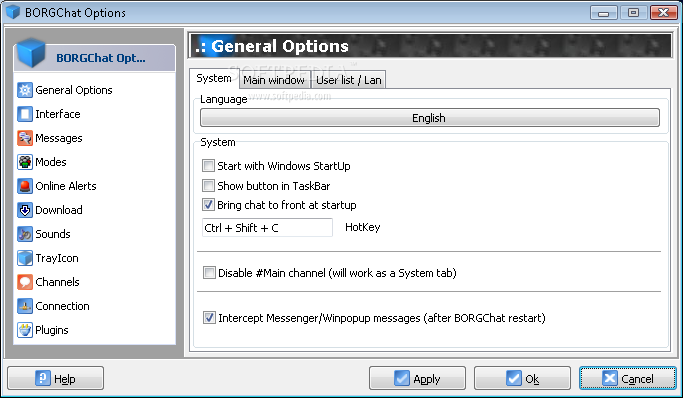This screenshot has height=398, width=683.
Task: Select the System tab
Action: click(214, 78)
